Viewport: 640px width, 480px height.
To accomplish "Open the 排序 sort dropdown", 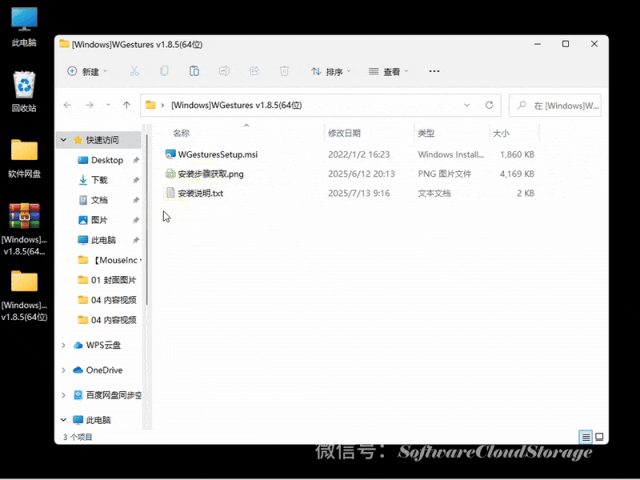I will click(x=331, y=71).
